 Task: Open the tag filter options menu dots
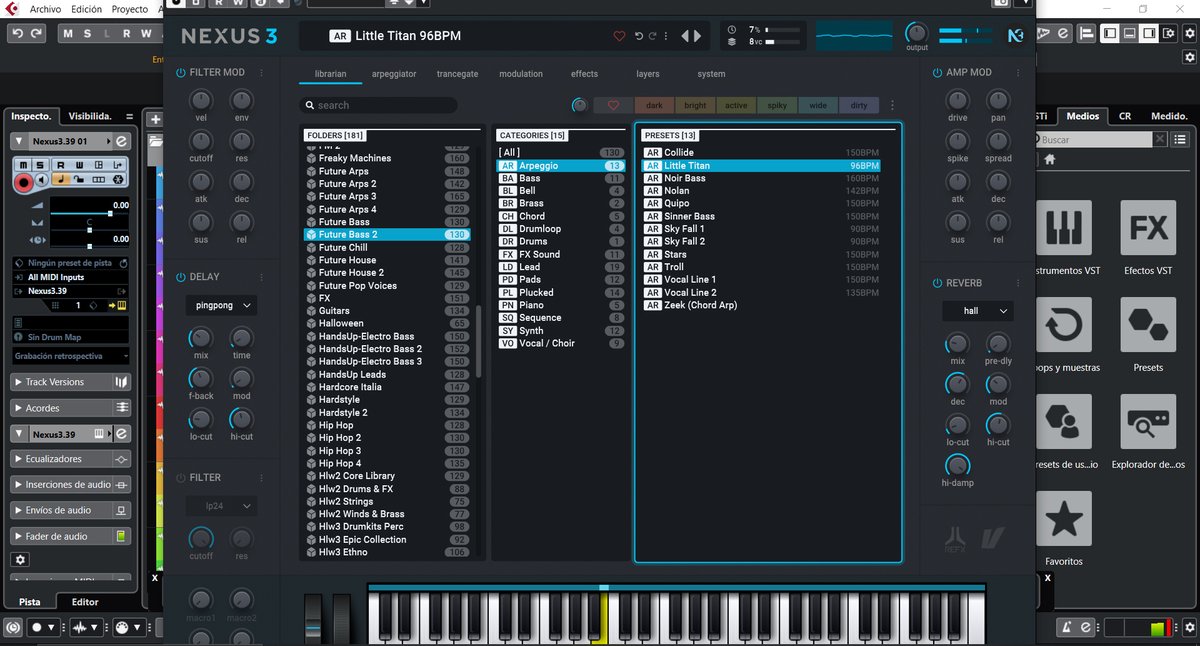(892, 105)
